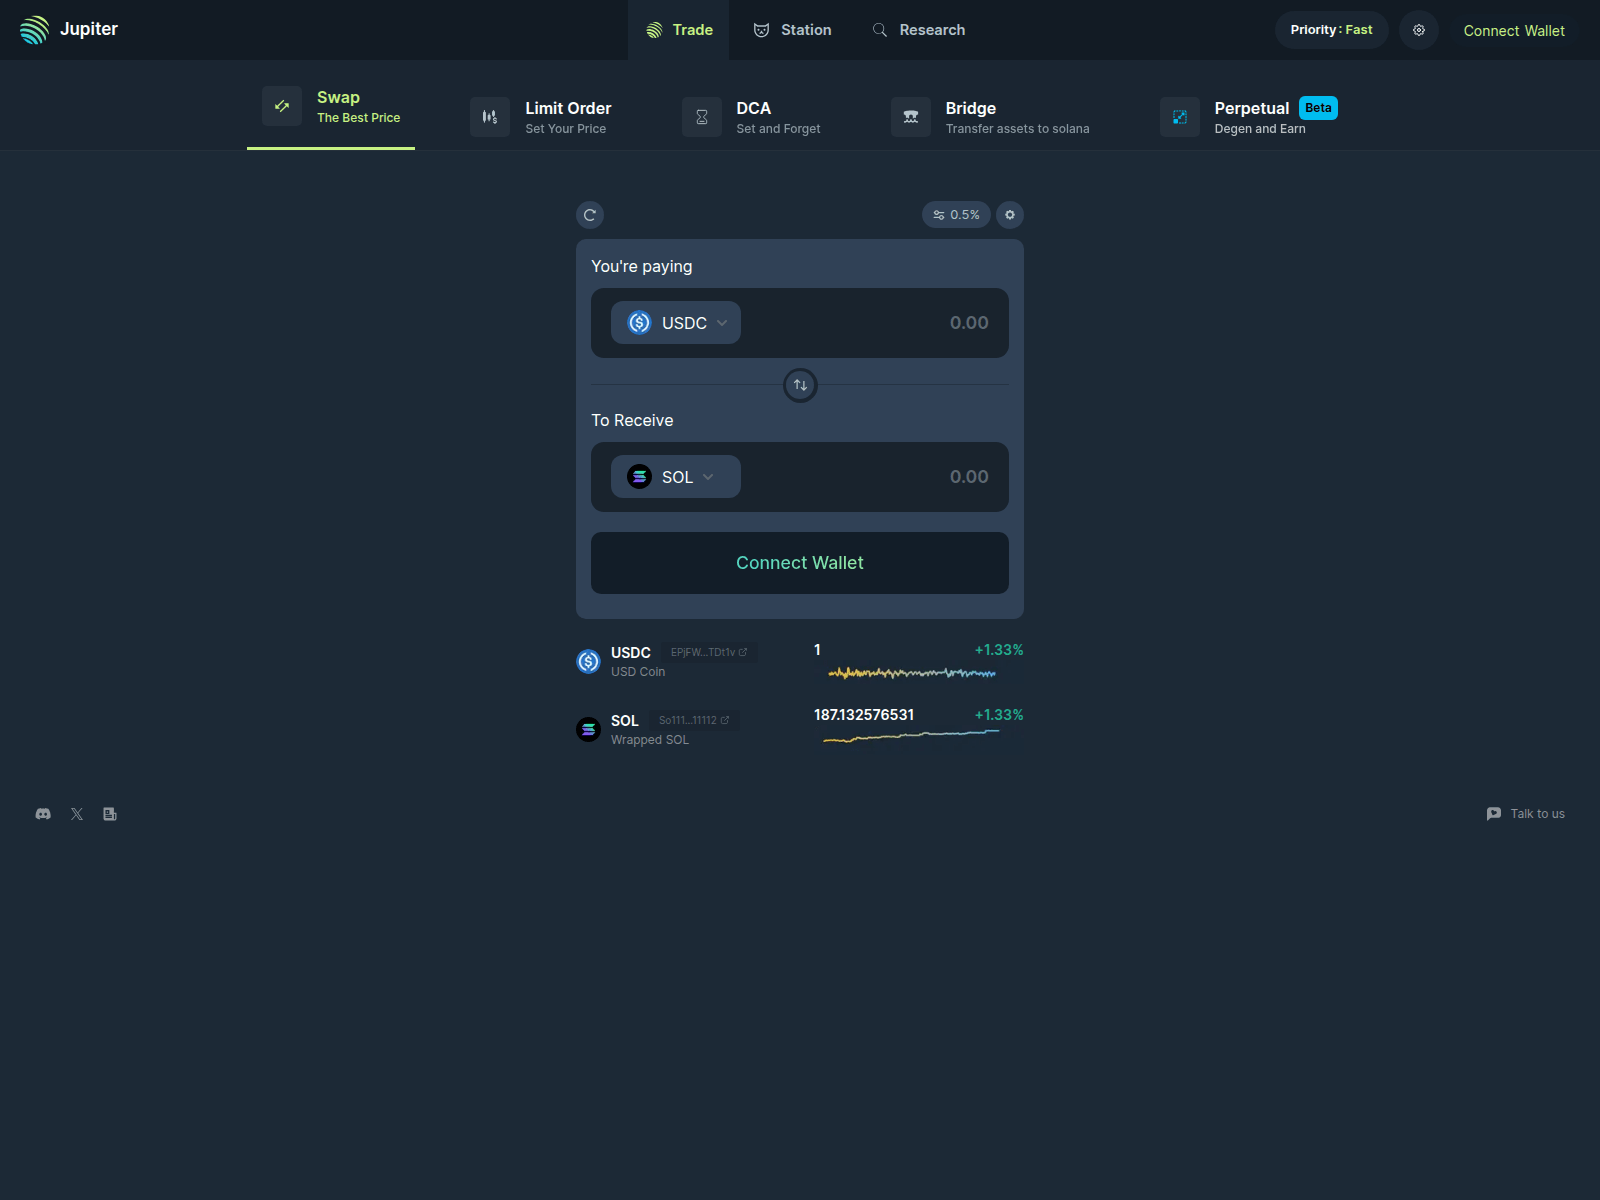
Task: Open the Trade tab
Action: [x=679, y=30]
